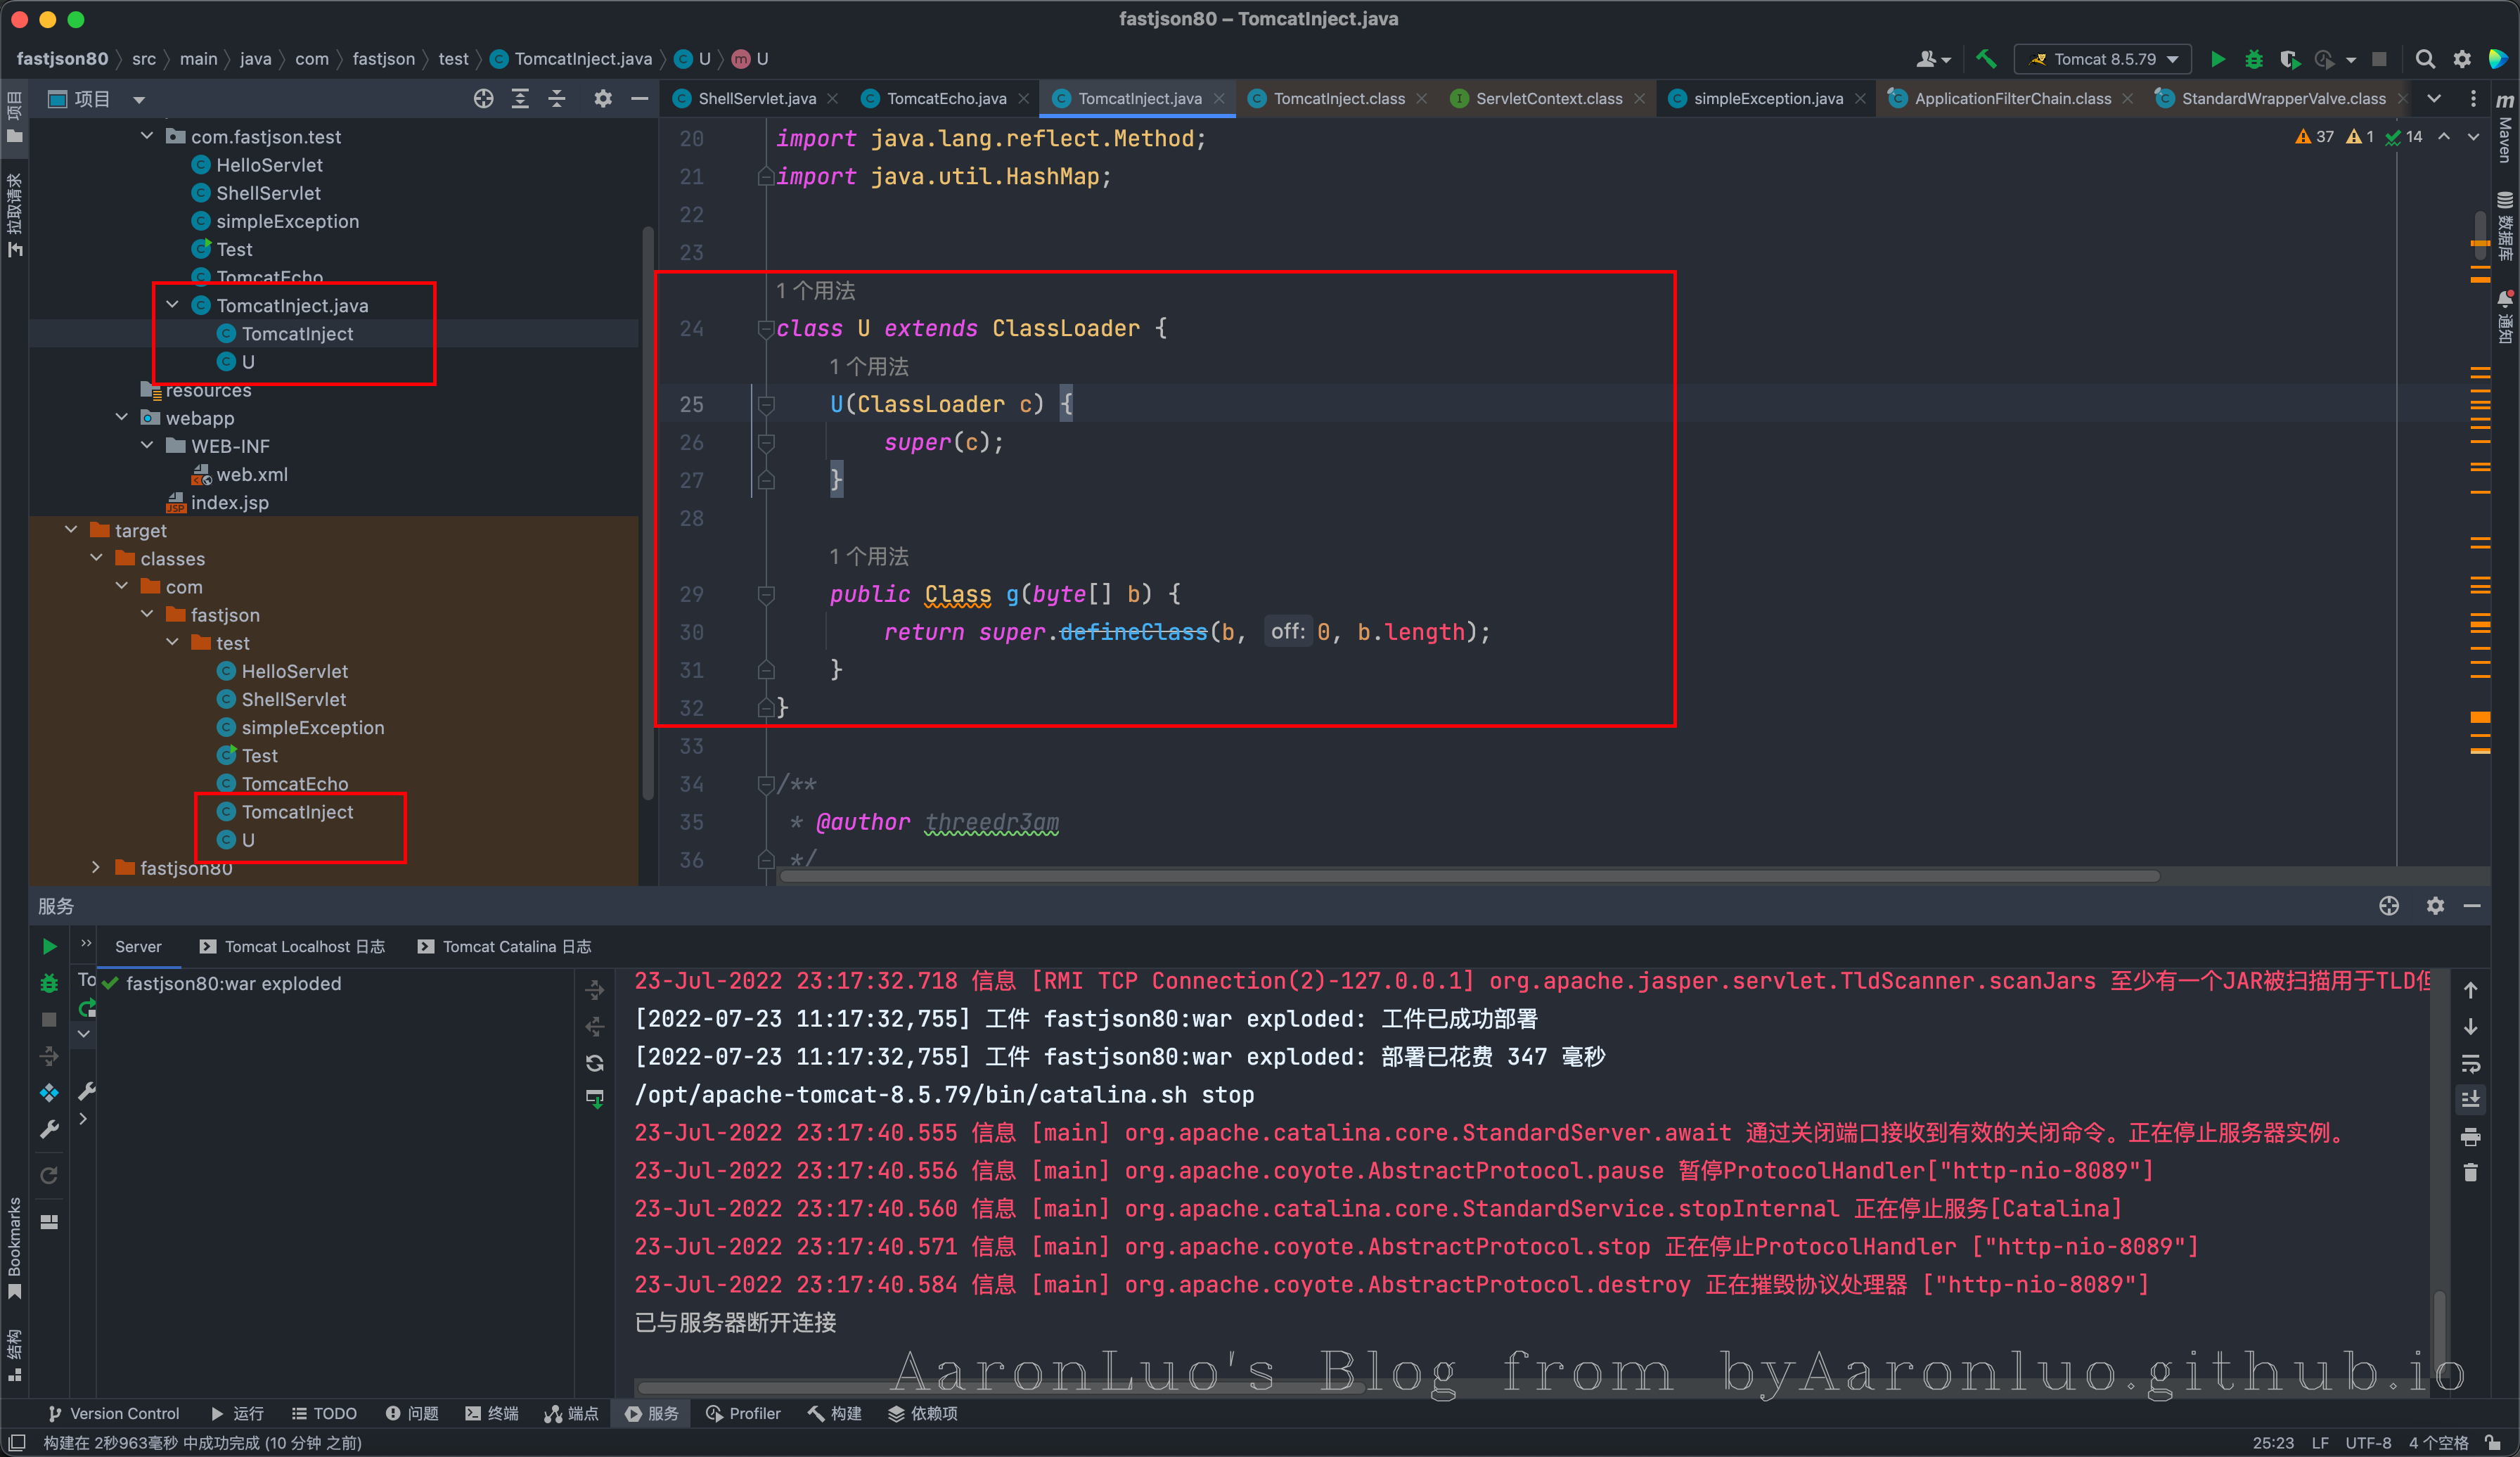
Task: Collapse the TomcatInject.java node
Action: [x=172, y=305]
